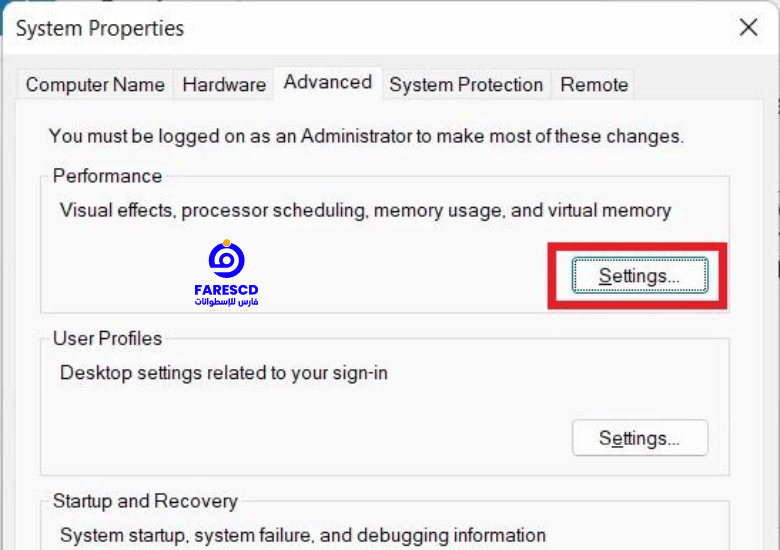
Task: Click the Arabic text under FARESCD
Action: pyautogui.click(x=226, y=302)
